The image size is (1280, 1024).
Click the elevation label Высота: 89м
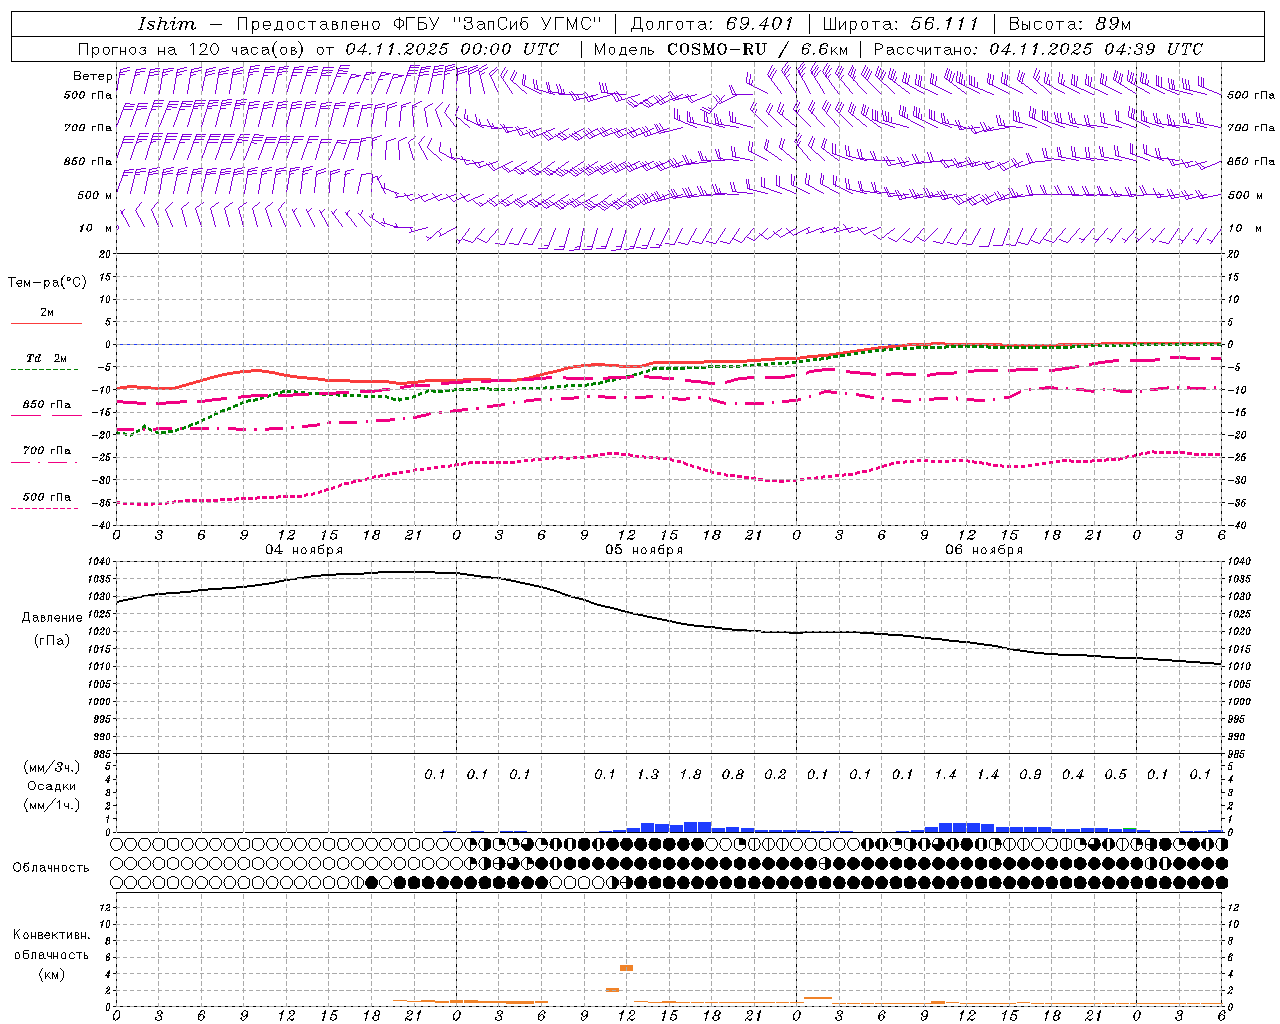click(x=1070, y=24)
